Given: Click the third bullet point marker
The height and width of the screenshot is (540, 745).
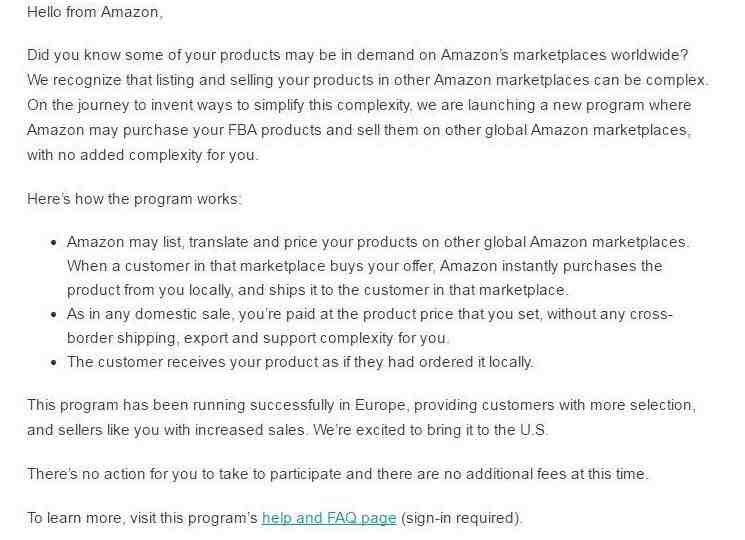Looking at the screenshot, I should click(53, 362).
